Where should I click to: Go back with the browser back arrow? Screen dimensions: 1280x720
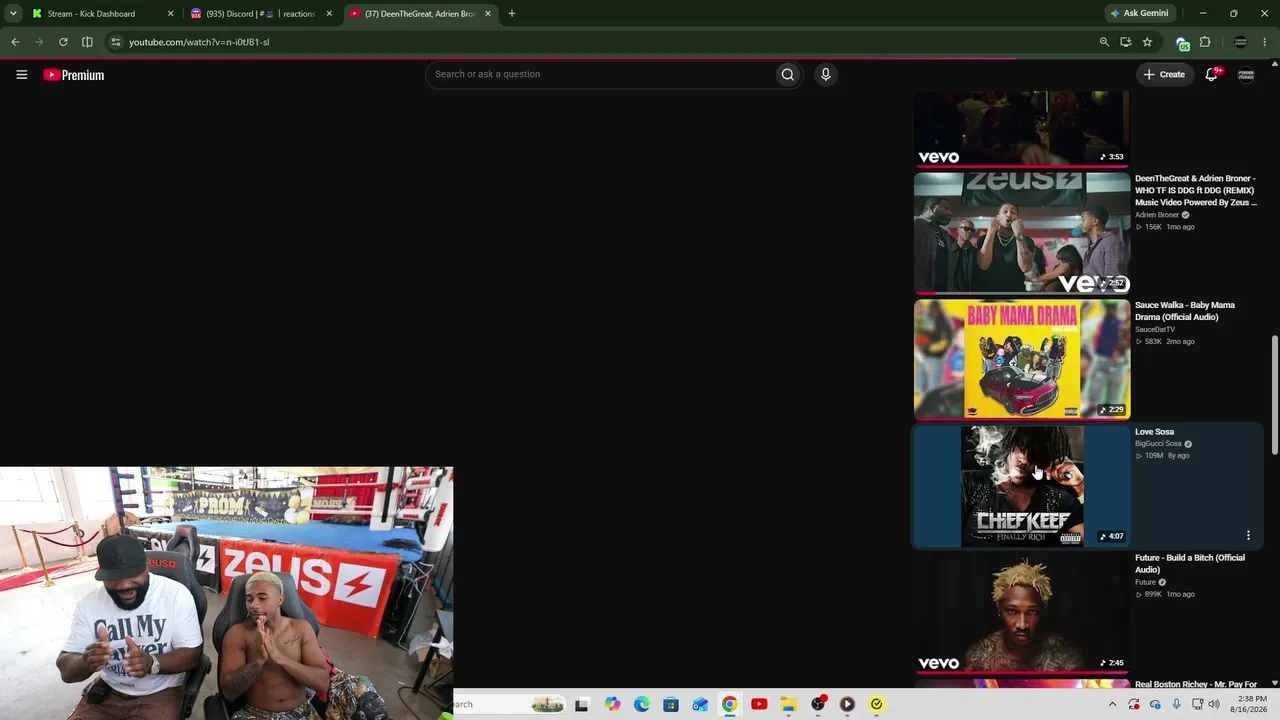coord(15,42)
